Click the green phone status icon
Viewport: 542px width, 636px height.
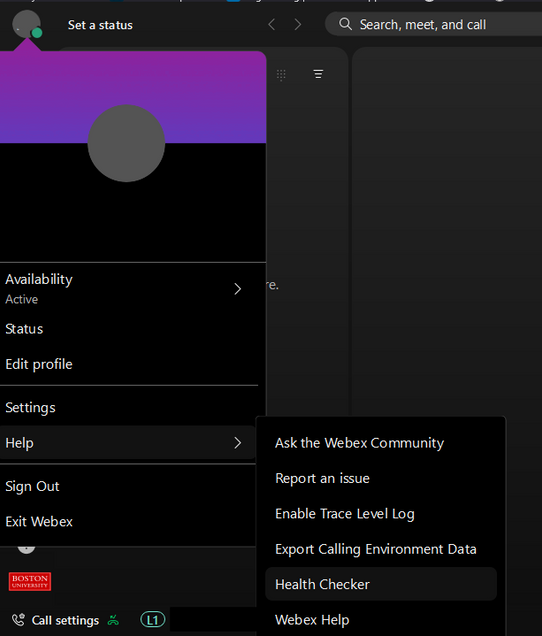click(113, 620)
